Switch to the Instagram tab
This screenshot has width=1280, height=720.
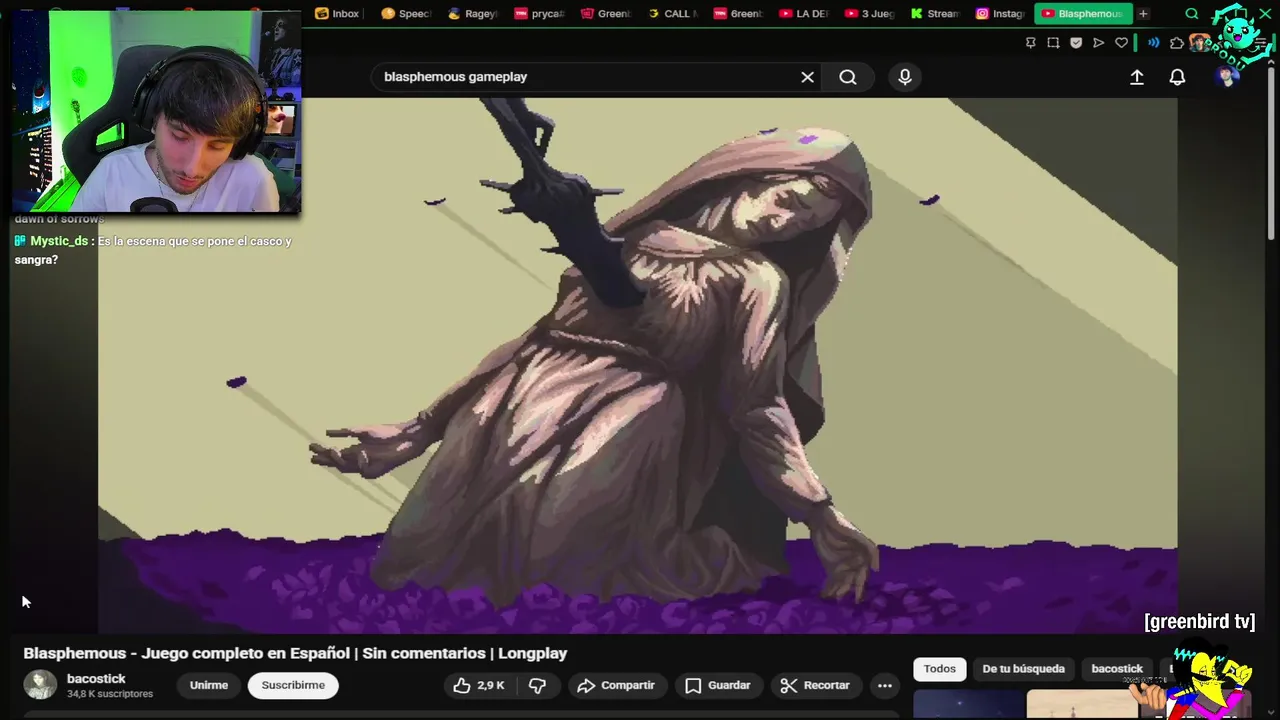coord(1000,14)
